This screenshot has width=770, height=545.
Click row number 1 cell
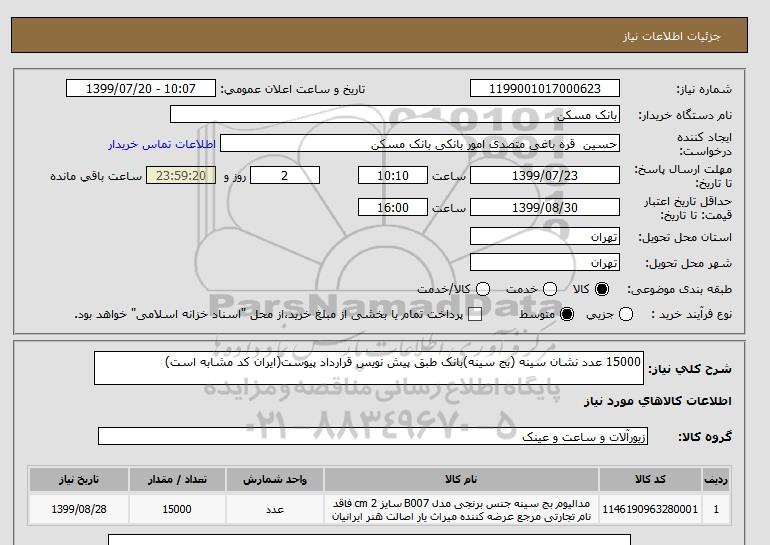point(716,510)
